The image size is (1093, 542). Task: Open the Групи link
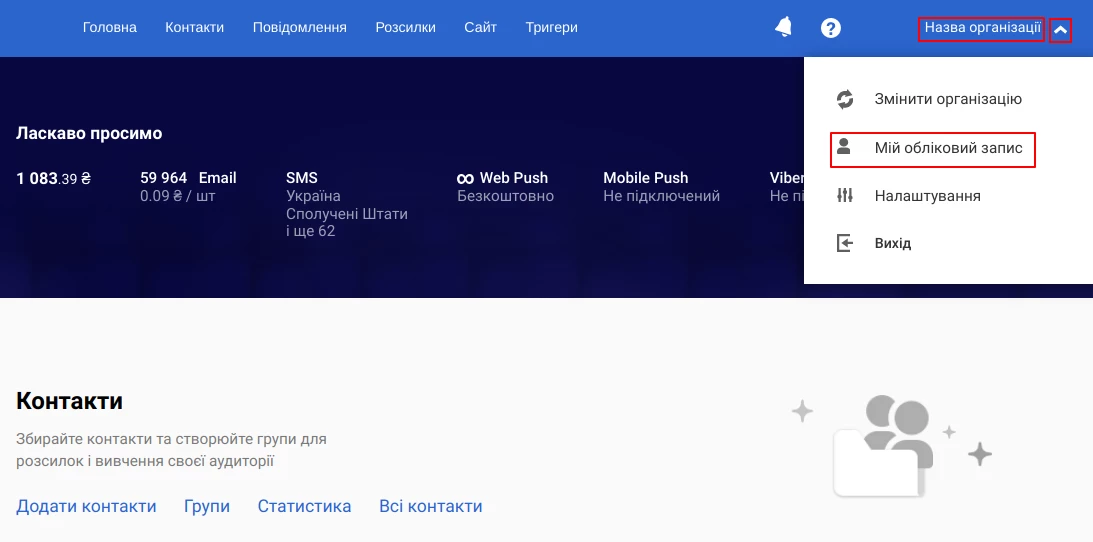[x=207, y=506]
